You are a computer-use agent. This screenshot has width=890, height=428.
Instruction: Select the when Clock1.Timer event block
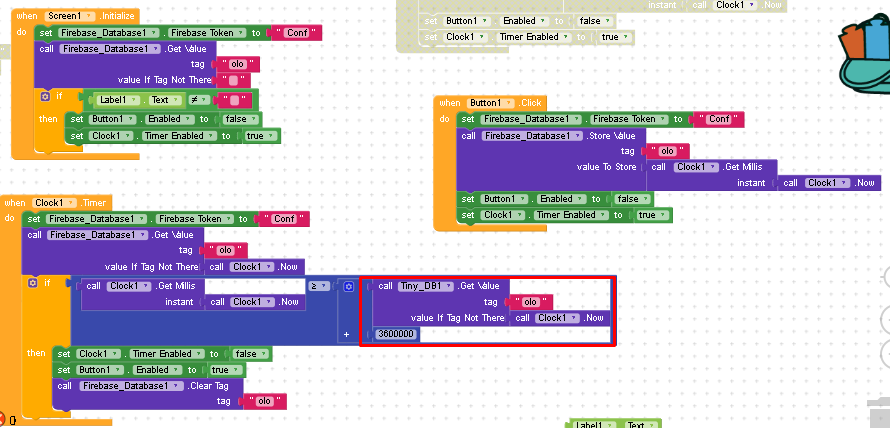(14, 202)
